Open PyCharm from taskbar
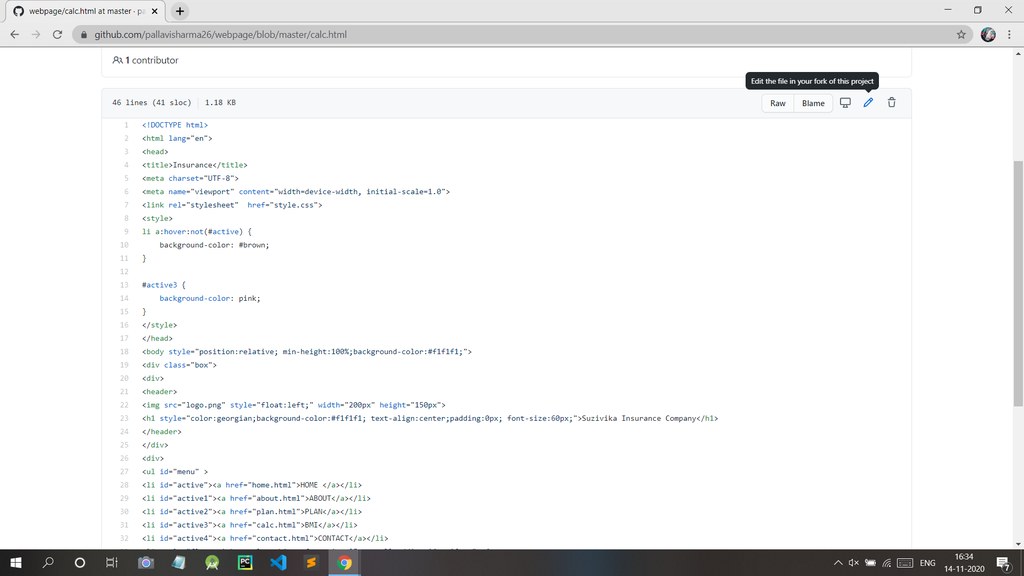This screenshot has height=576, width=1024. point(245,562)
